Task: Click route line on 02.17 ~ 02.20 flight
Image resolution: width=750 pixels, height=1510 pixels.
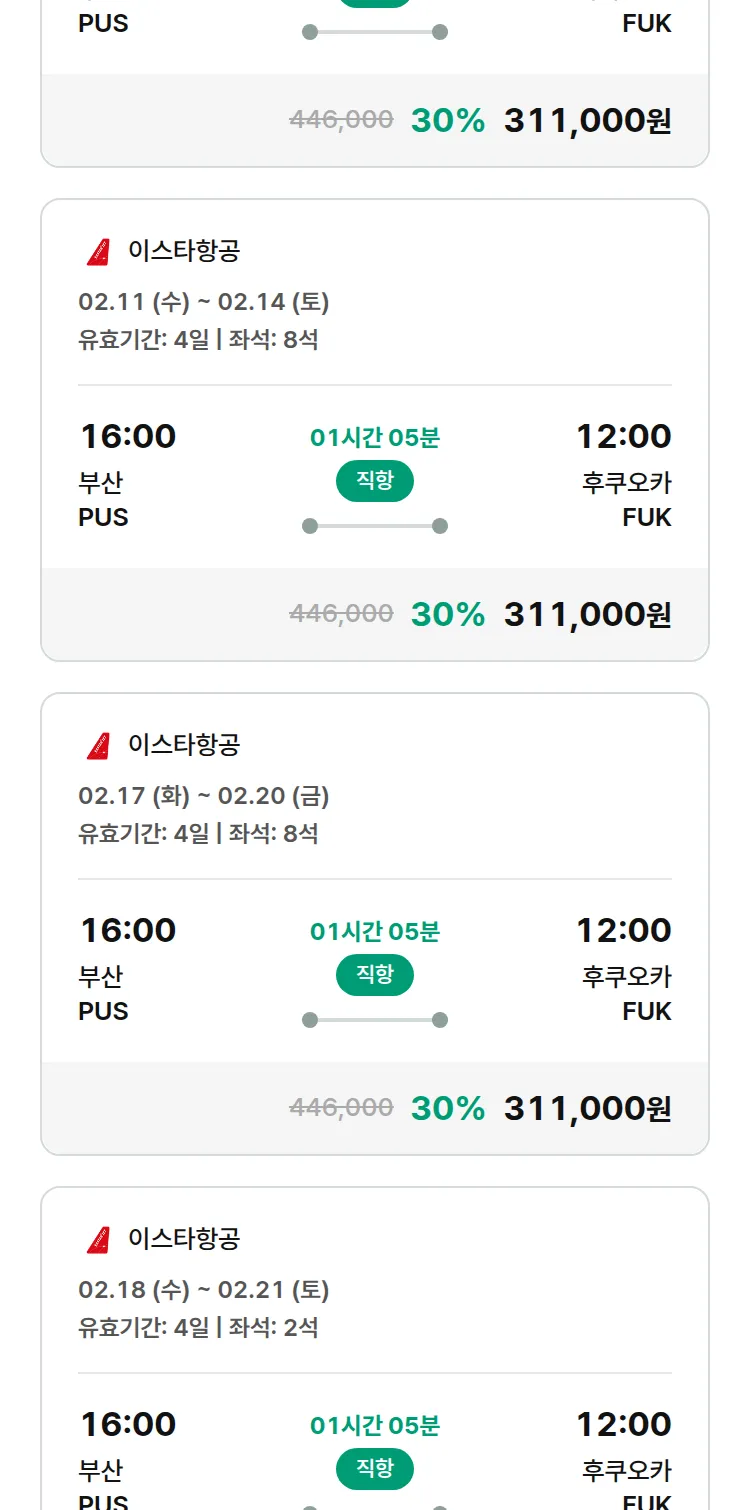Action: click(375, 1020)
